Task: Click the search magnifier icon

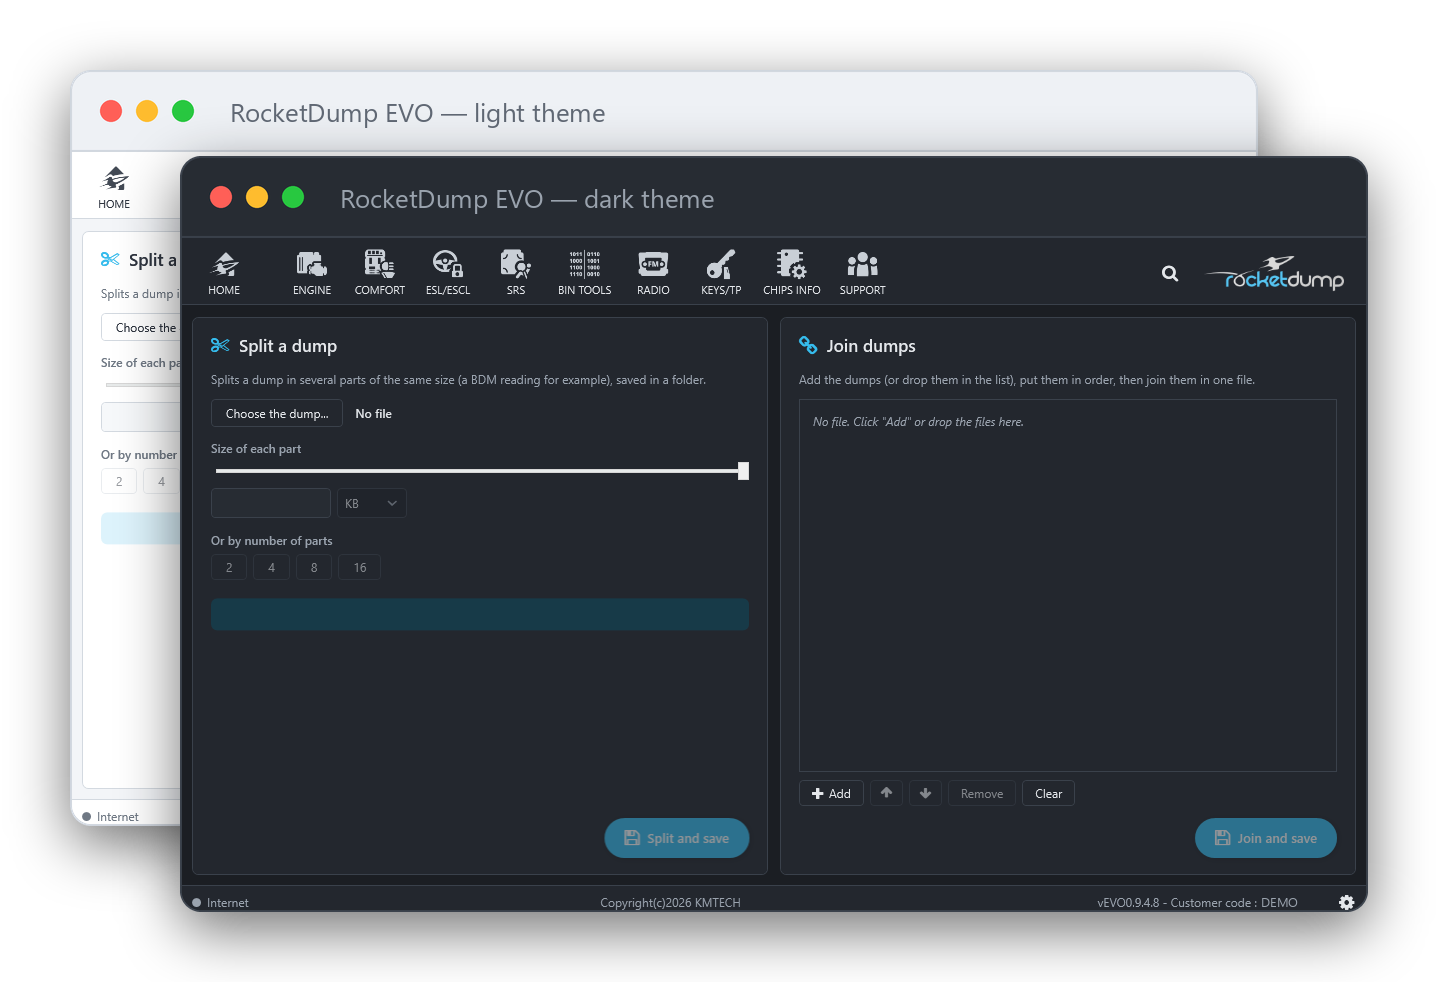Action: coord(1170,273)
